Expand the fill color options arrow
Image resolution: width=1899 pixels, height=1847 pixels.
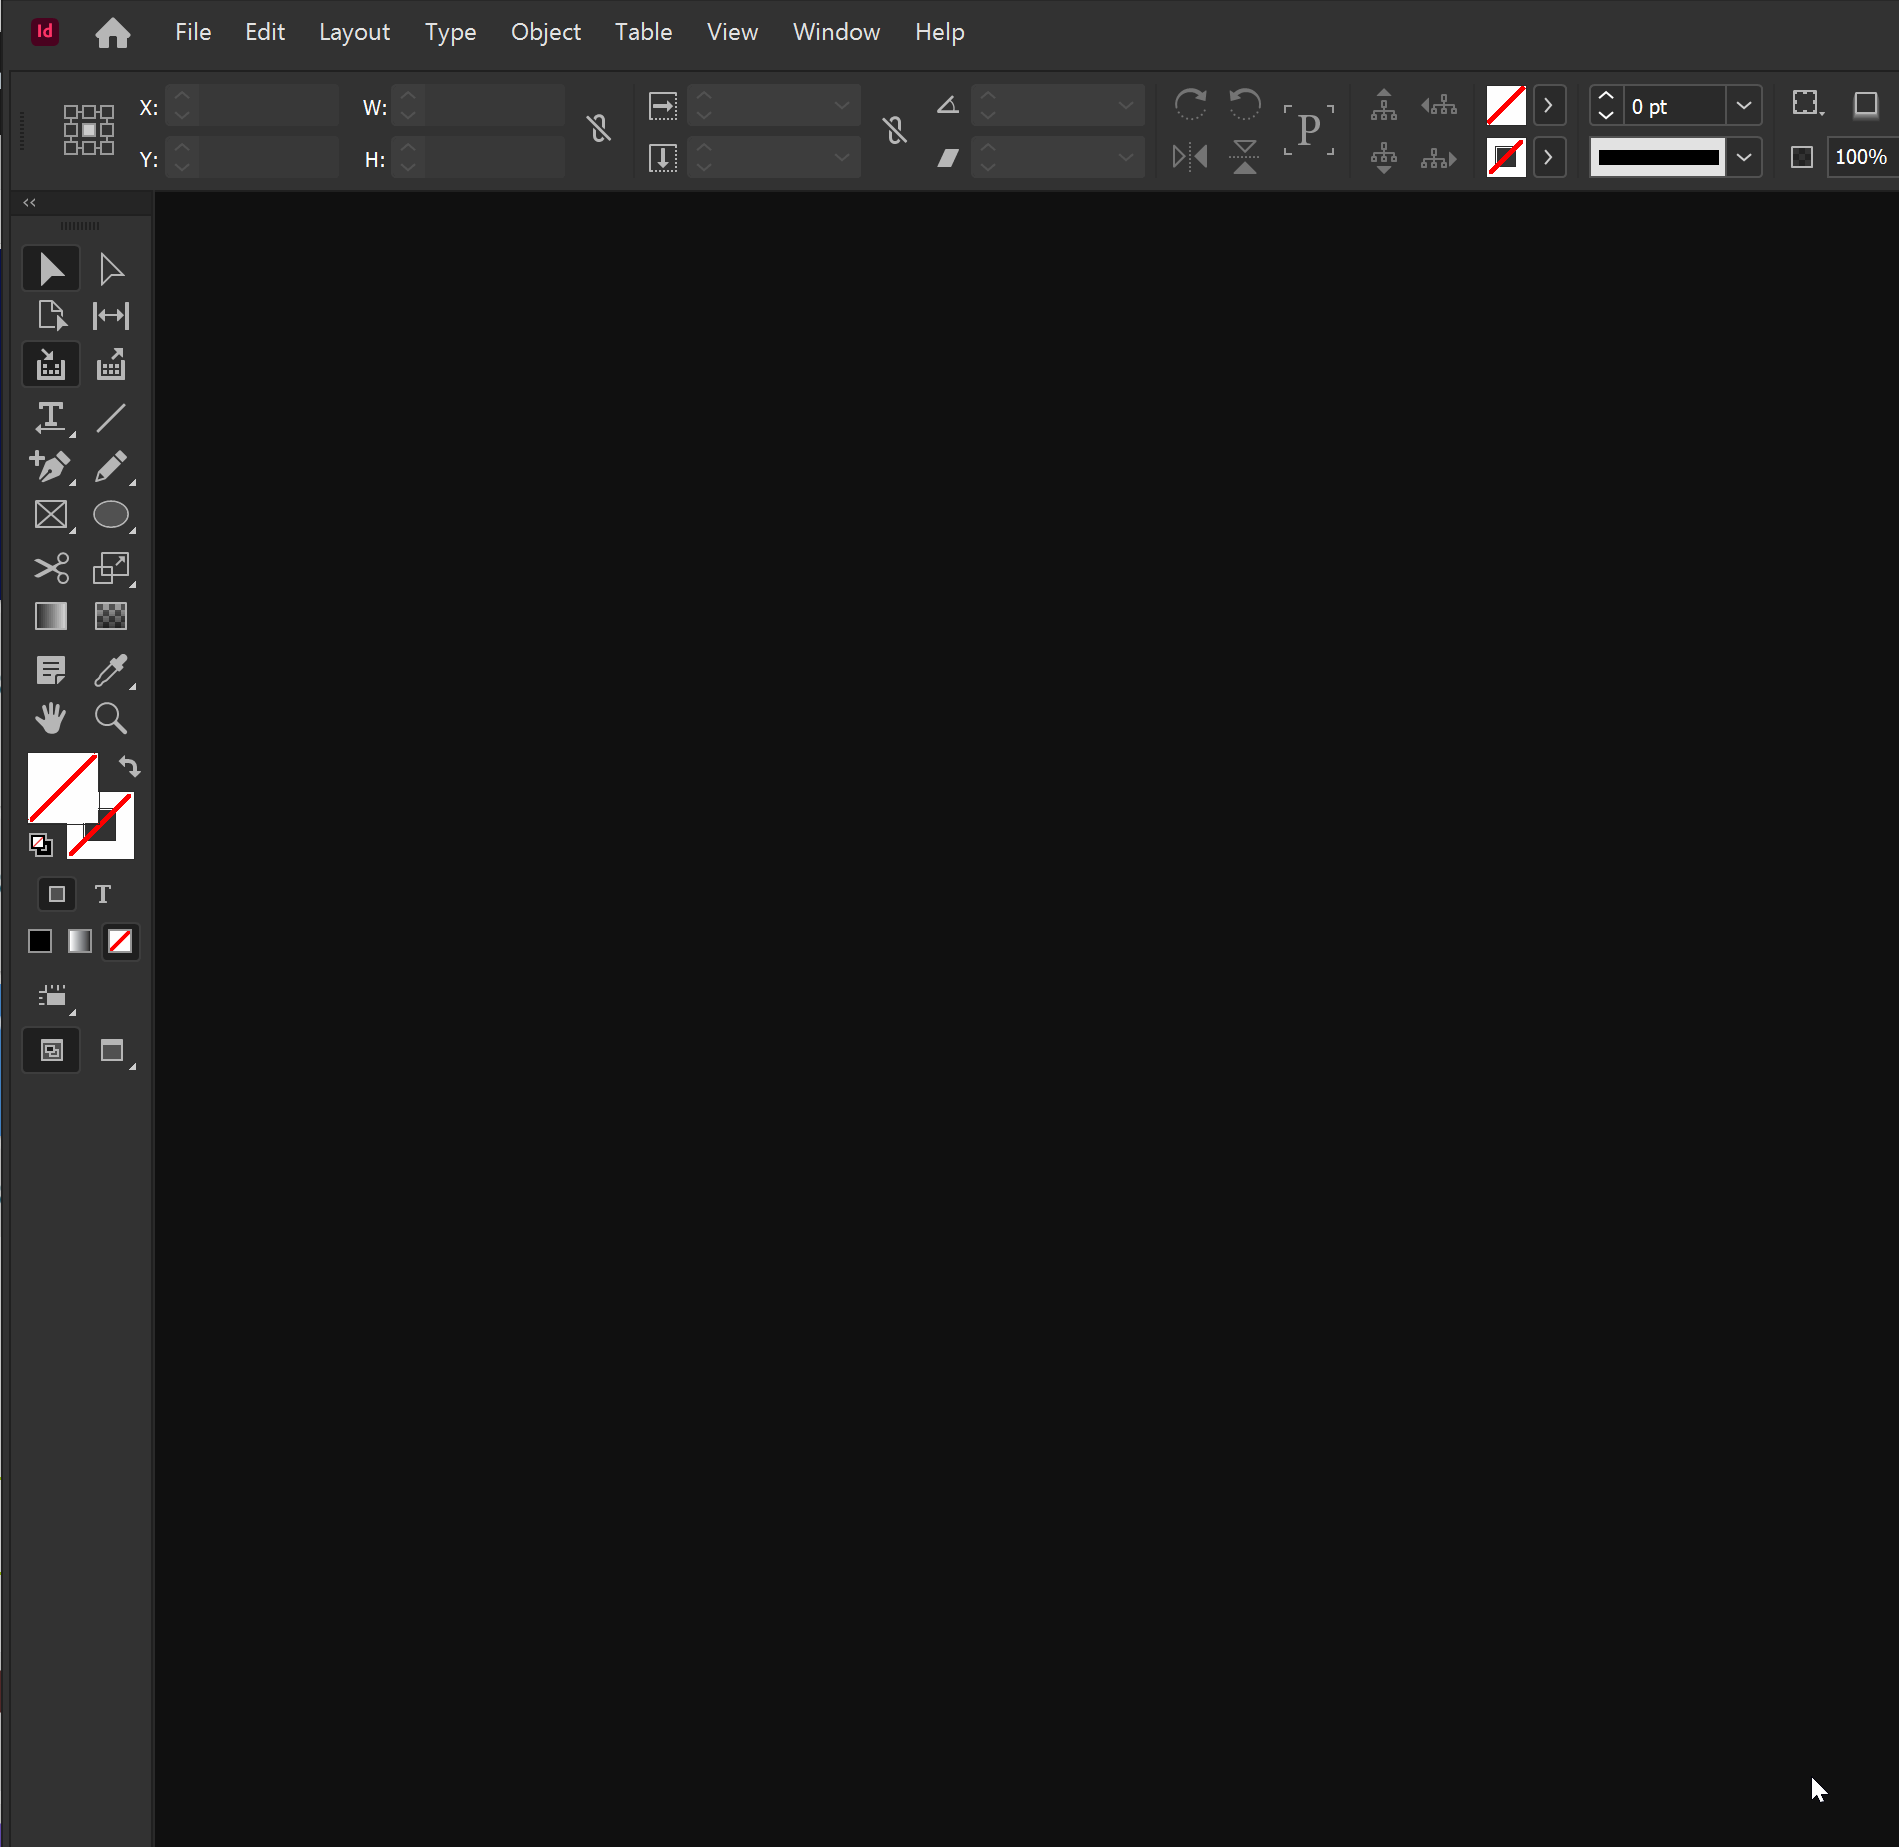pyautogui.click(x=1549, y=105)
